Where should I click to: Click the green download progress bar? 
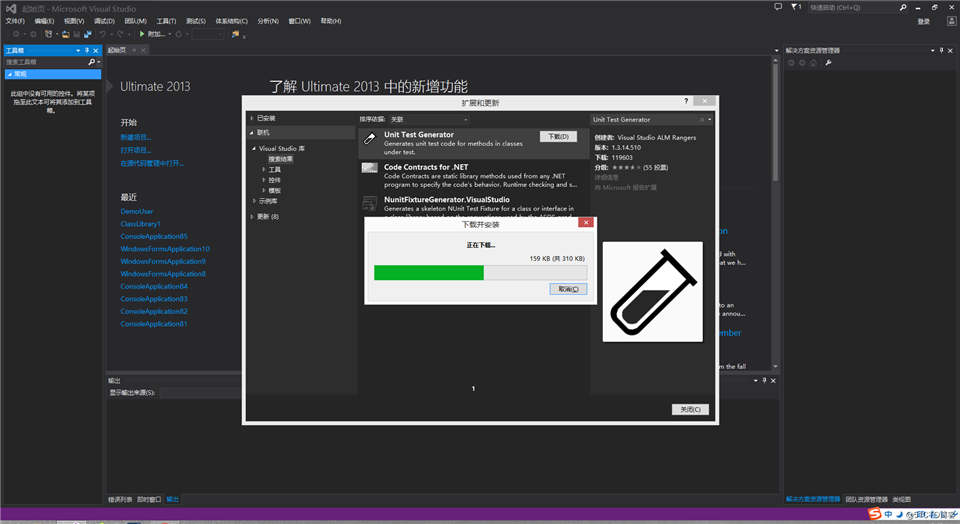pyautogui.click(x=429, y=272)
